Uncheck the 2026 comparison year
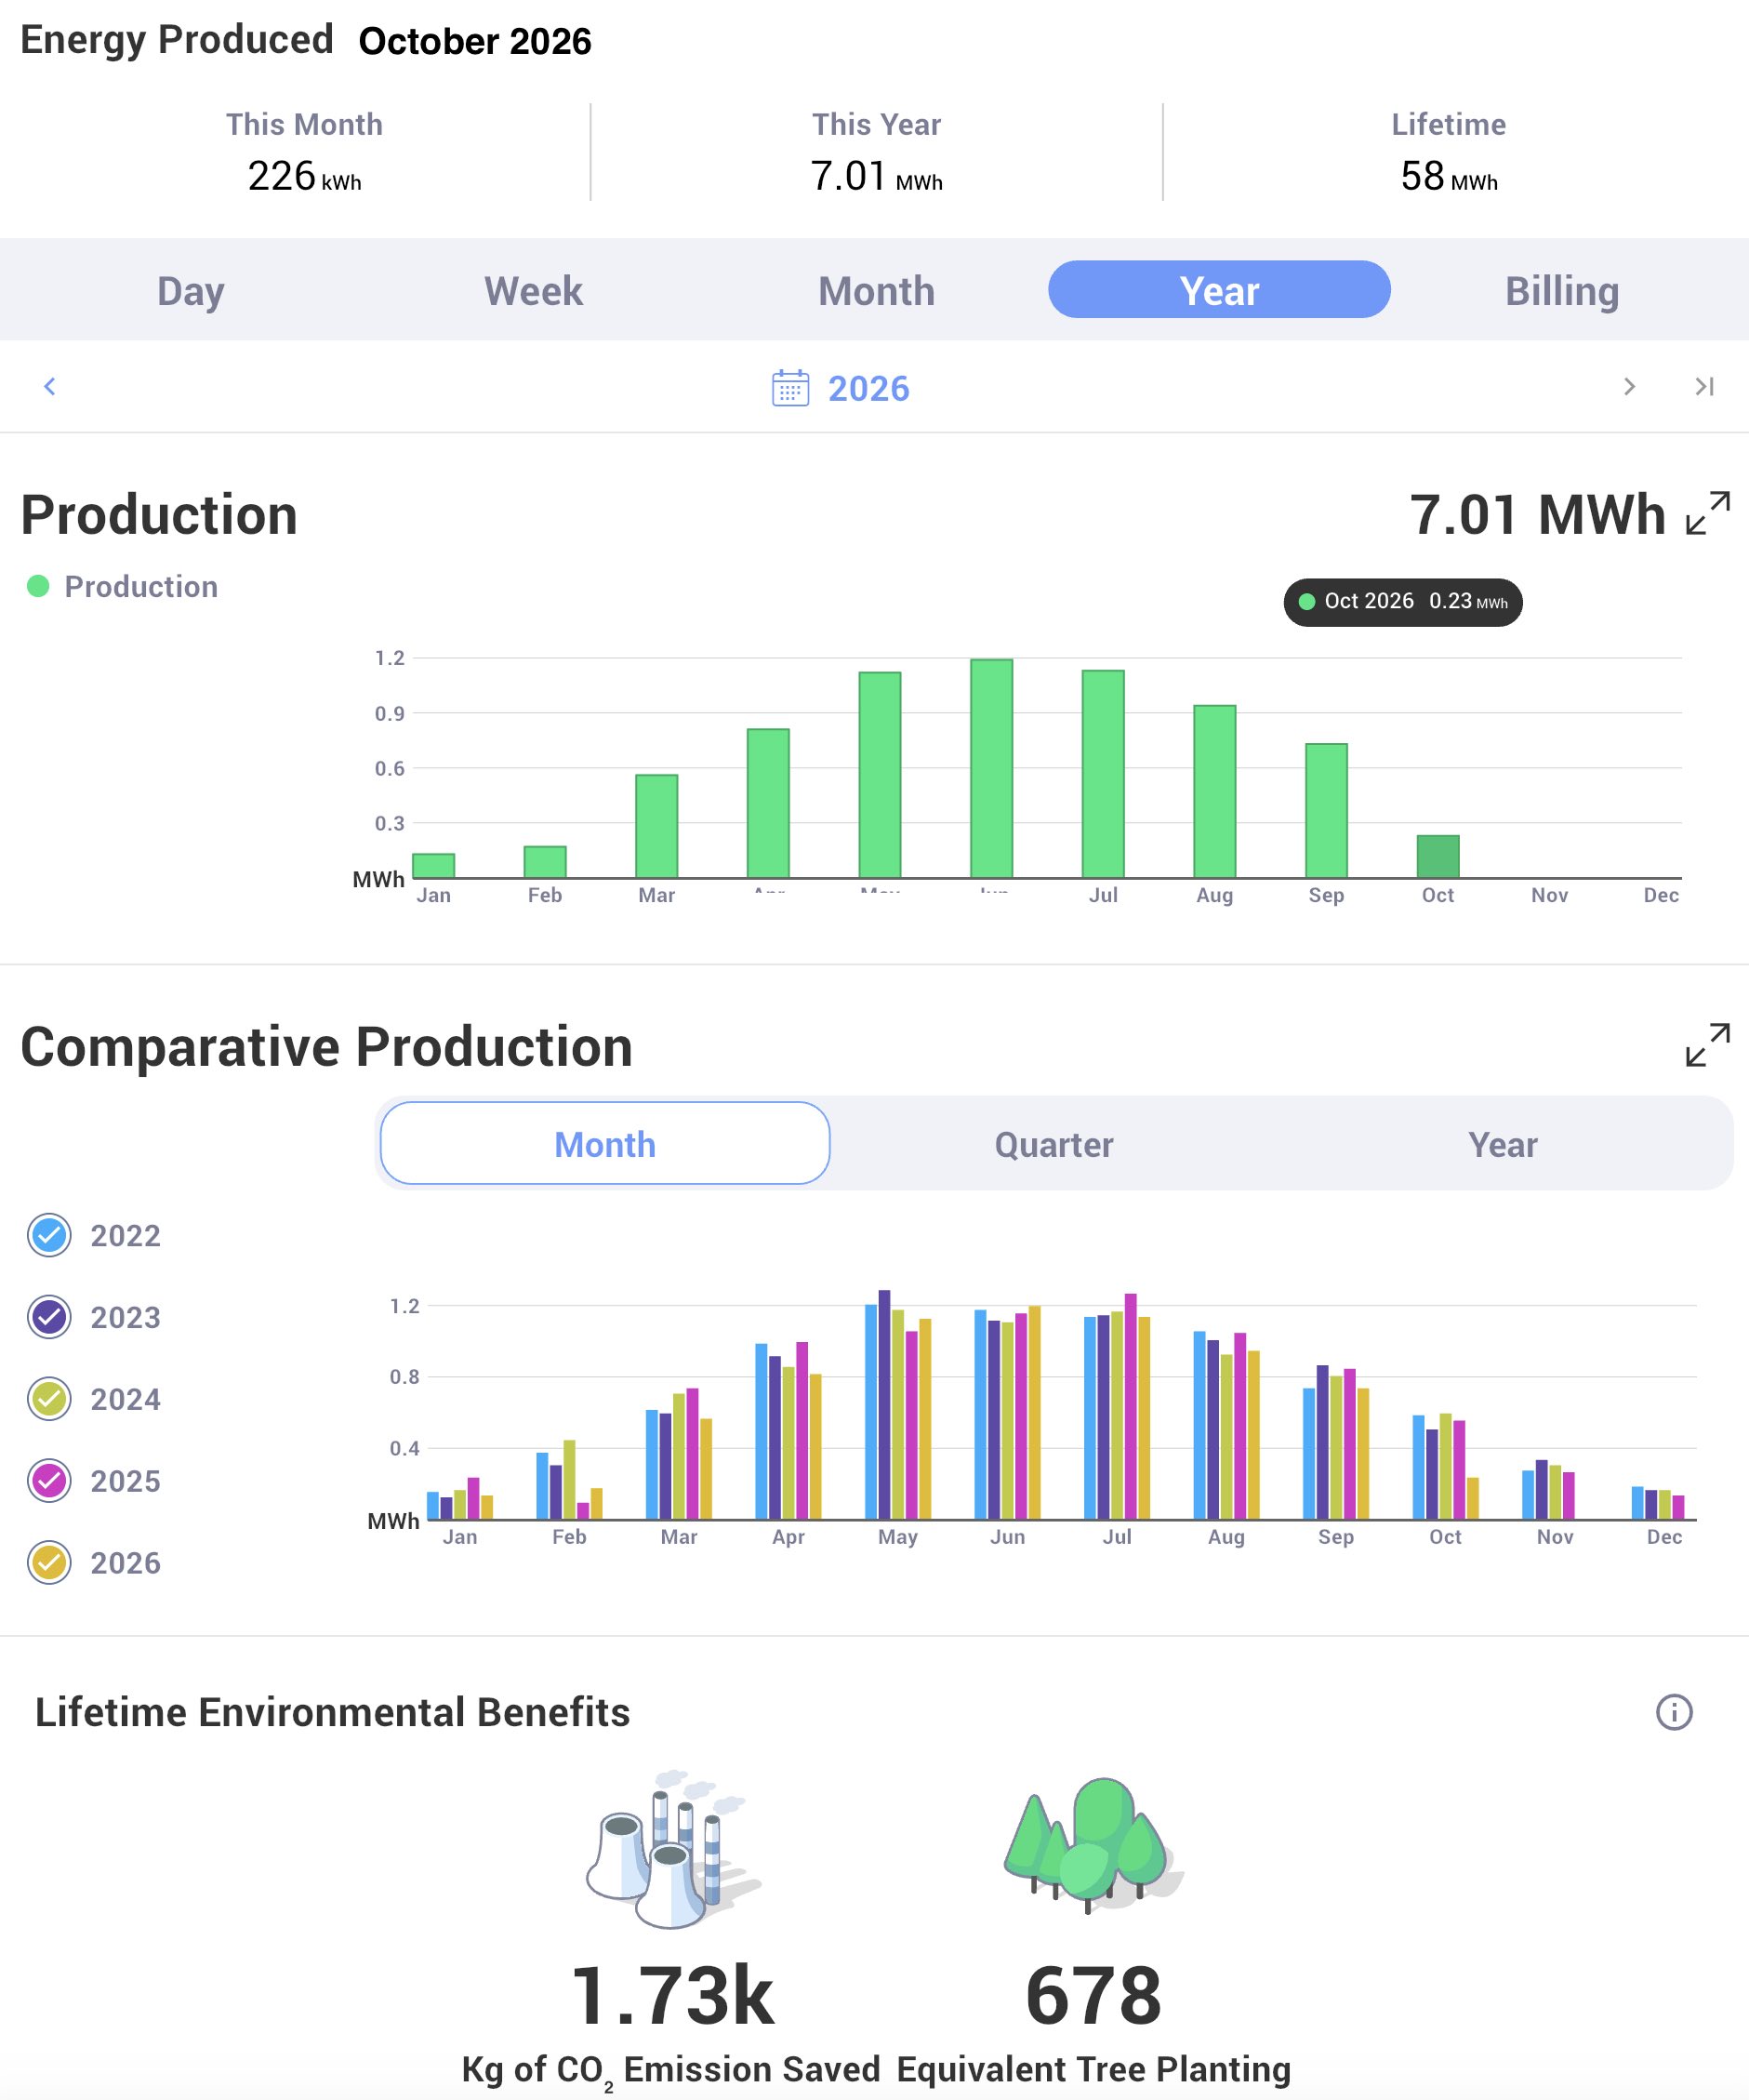 click(49, 1563)
